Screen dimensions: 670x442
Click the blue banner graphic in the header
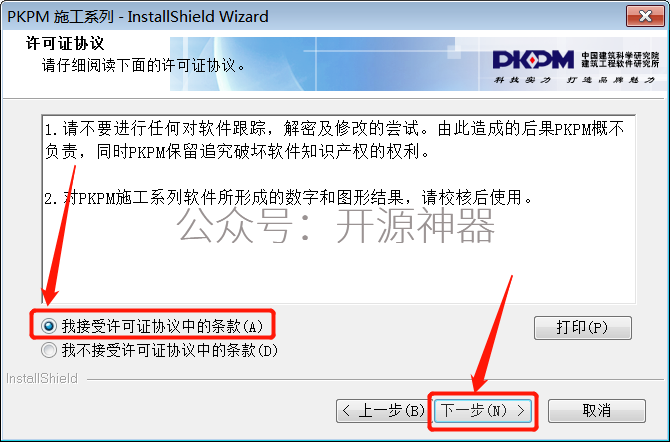click(x=325, y=64)
